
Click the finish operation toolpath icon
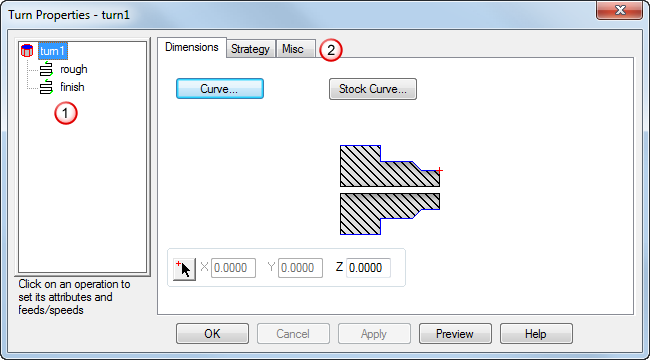click(46, 87)
